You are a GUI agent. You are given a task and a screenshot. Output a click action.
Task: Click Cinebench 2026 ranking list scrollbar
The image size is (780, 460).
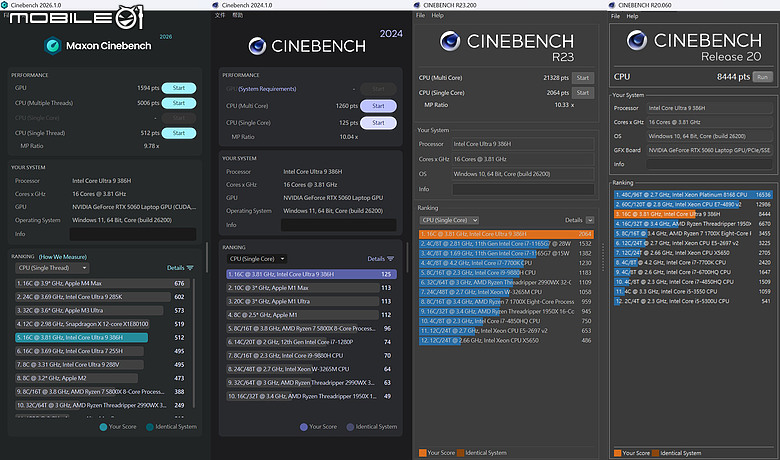[x=194, y=343]
